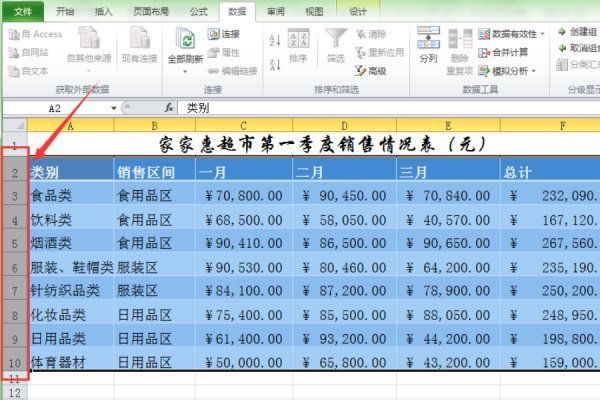
Task: Click cell 体育器材
Action: pos(70,359)
